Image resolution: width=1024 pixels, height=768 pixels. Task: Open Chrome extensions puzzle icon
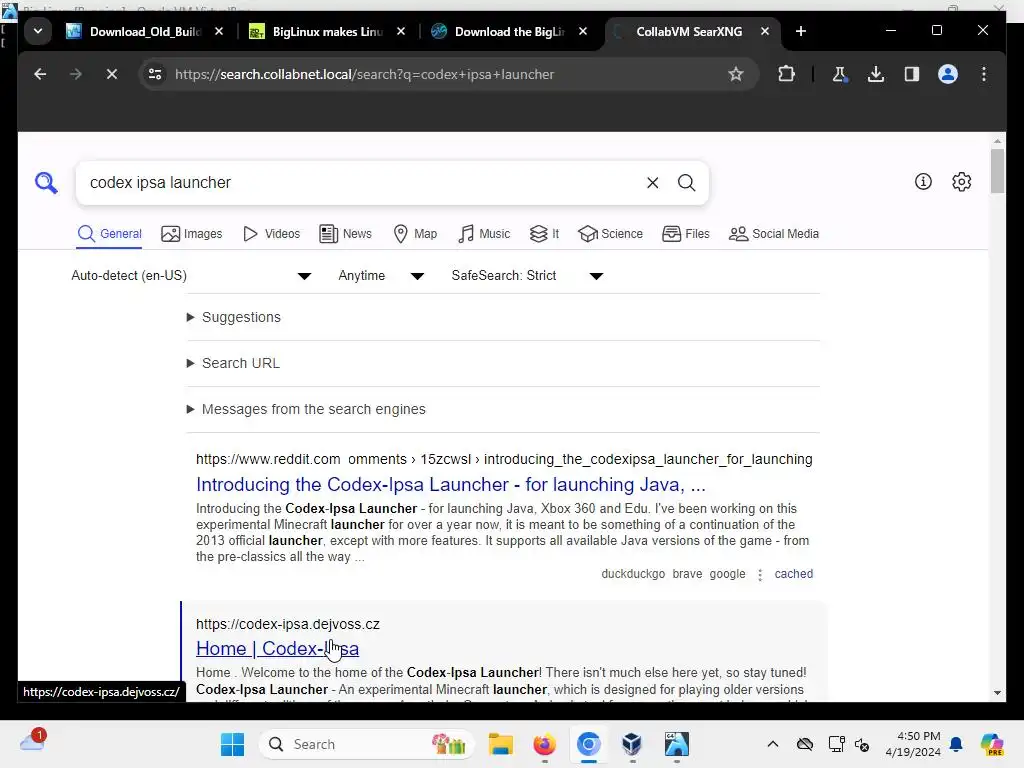point(786,74)
